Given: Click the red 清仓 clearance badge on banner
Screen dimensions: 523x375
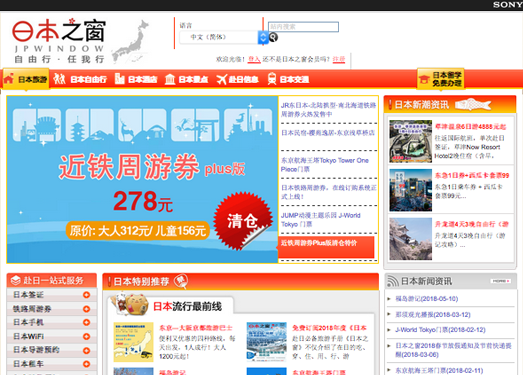Looking at the screenshot, I should click(x=243, y=221).
